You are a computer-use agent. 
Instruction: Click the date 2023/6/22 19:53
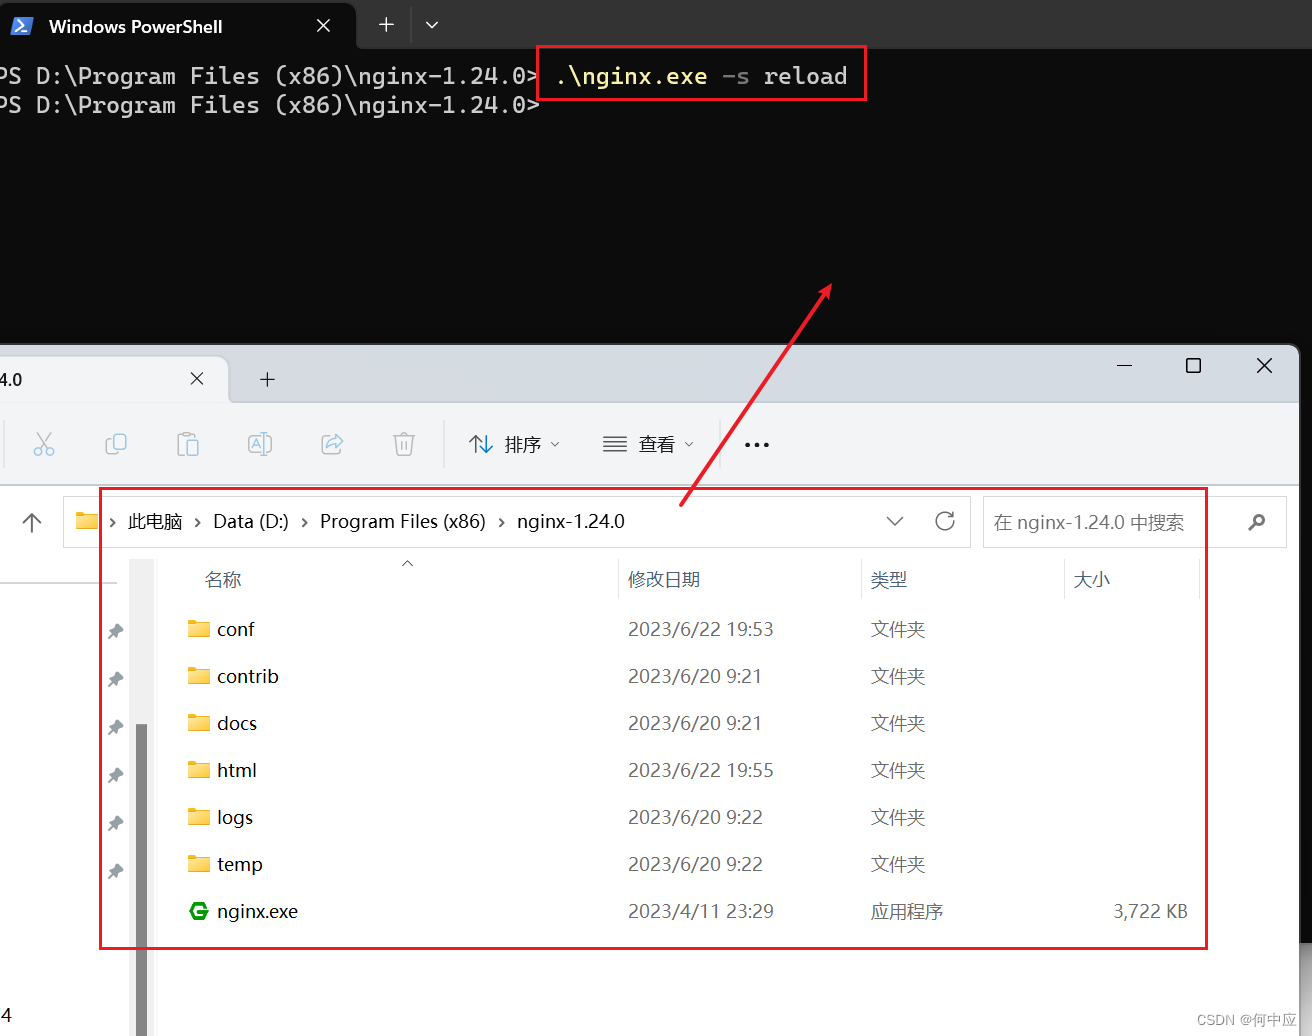701,629
